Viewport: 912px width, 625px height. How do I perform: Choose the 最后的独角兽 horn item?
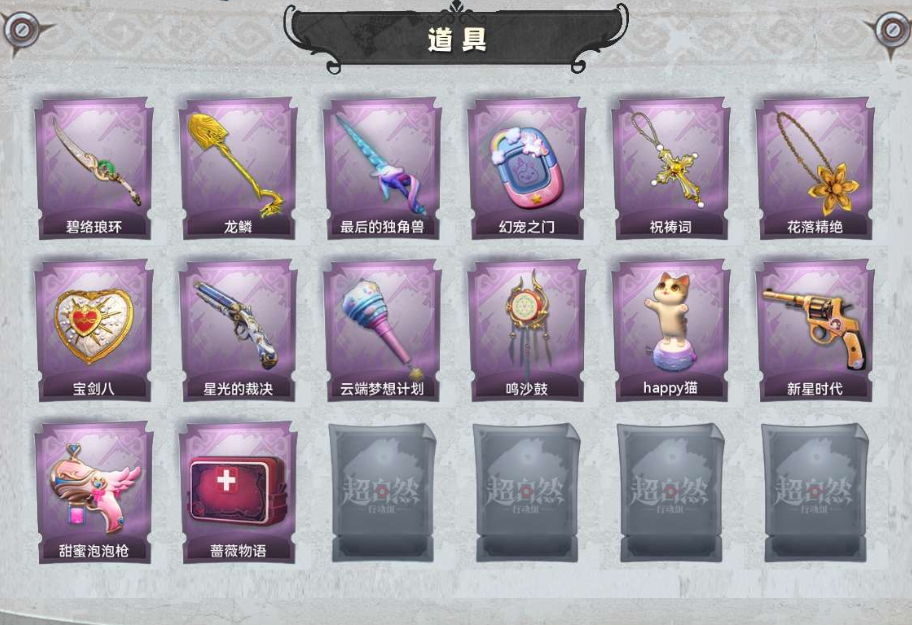382,169
